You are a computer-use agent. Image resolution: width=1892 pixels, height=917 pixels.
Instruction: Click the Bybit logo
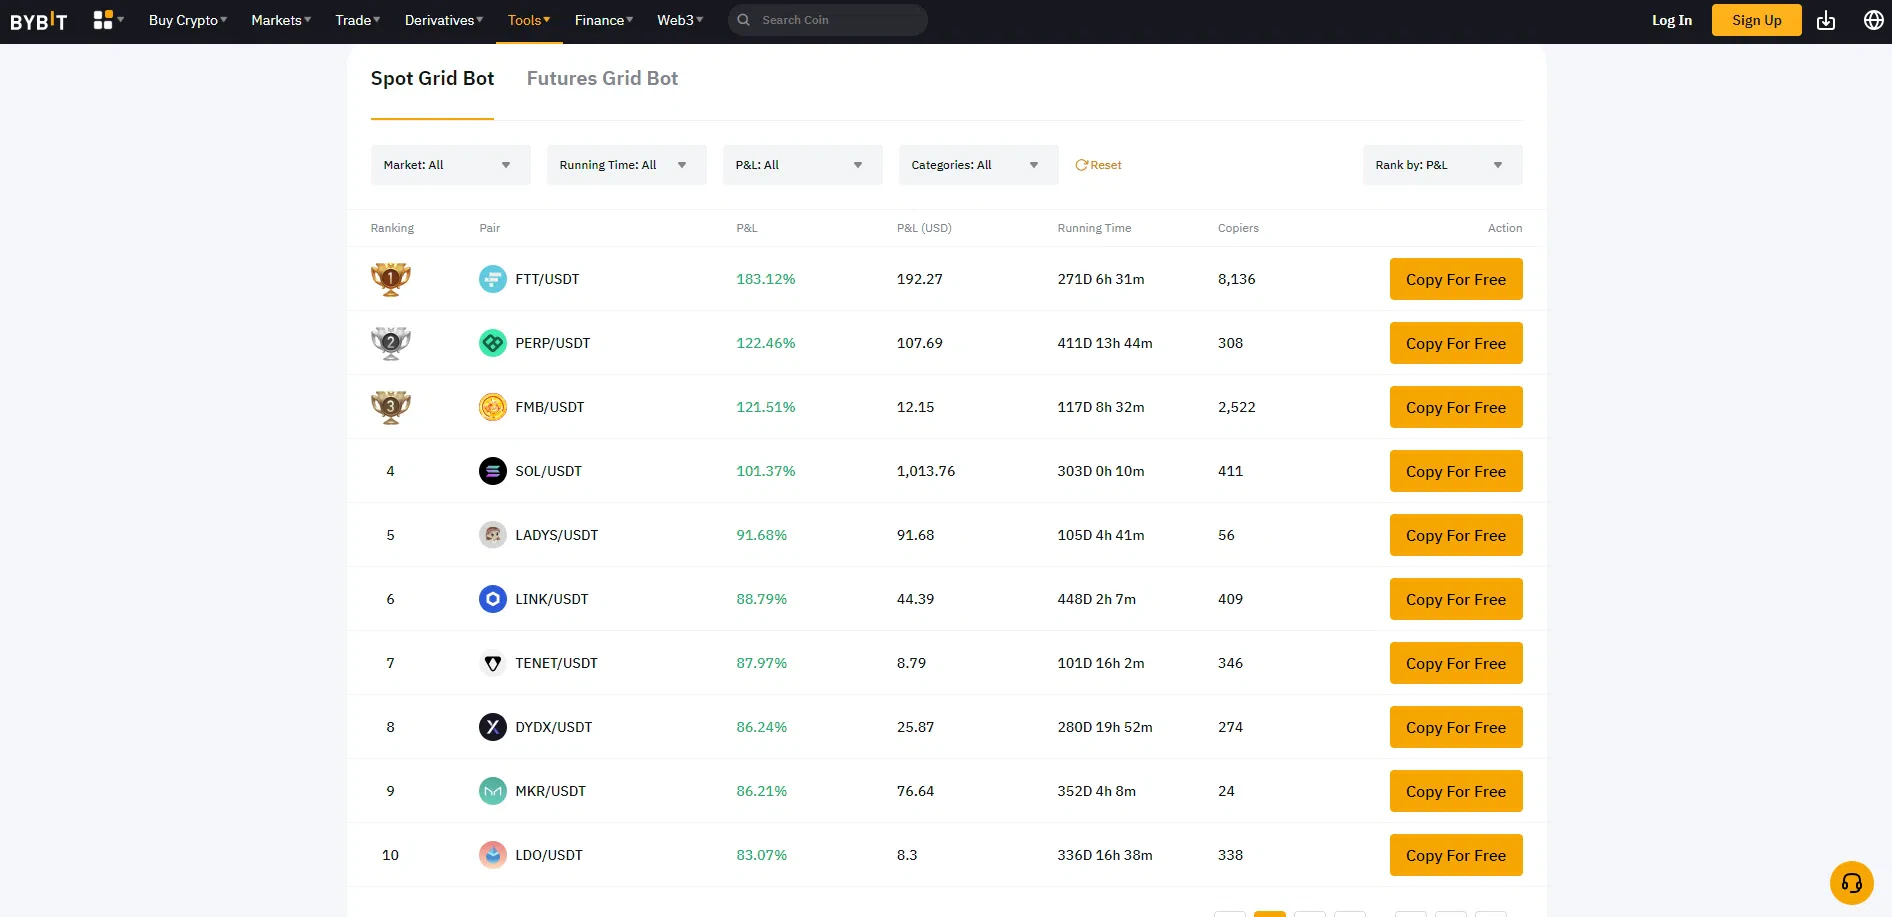[39, 21]
